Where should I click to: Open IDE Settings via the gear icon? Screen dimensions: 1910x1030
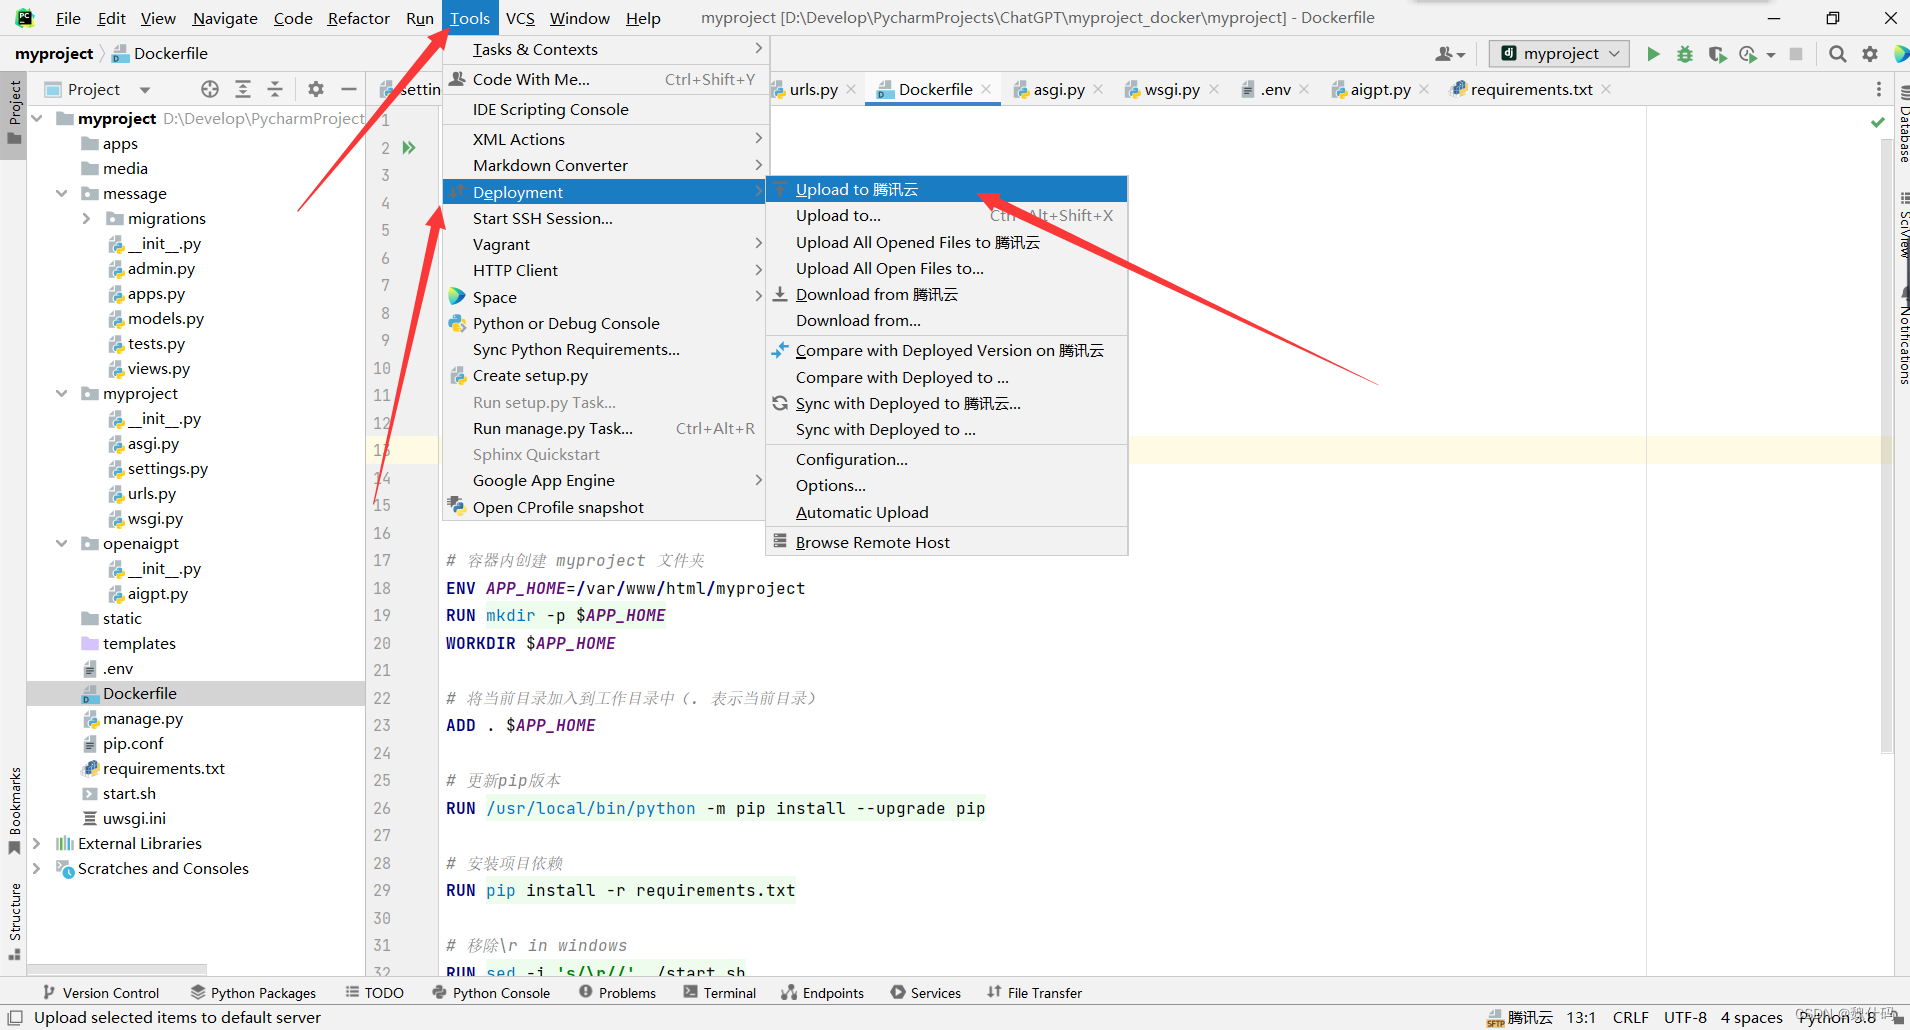tap(1869, 54)
